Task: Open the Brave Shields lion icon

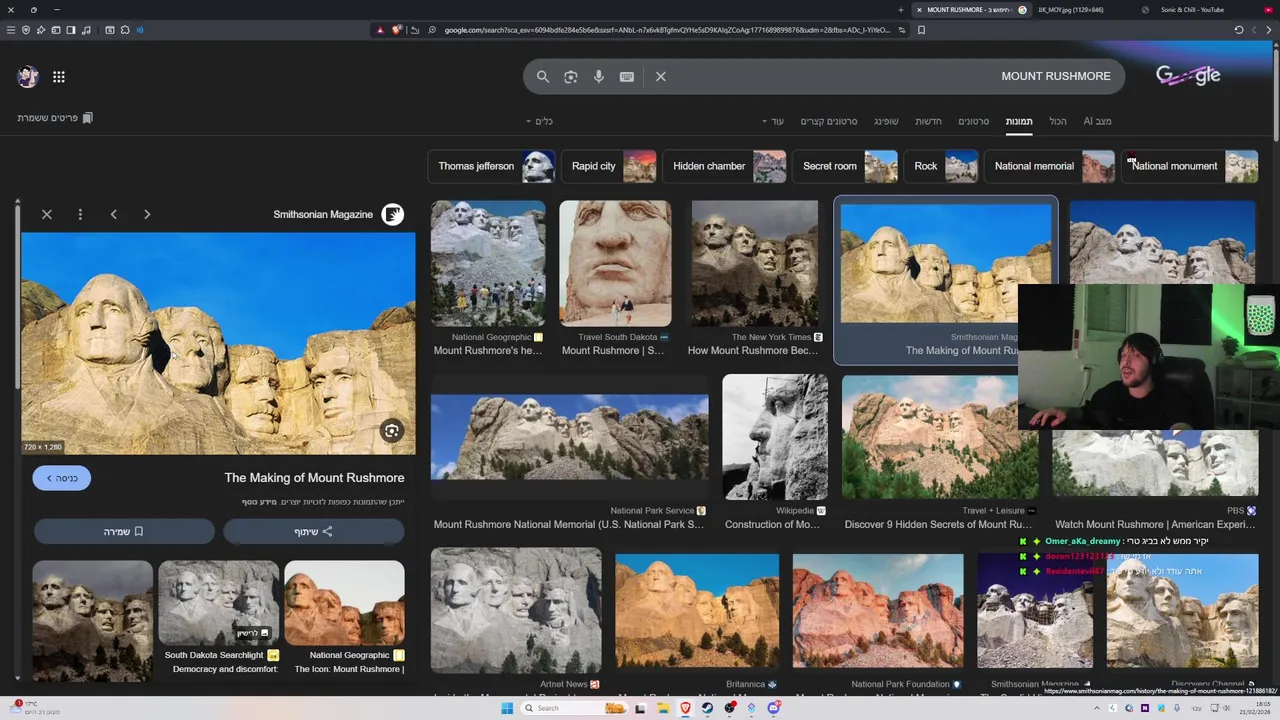Action: point(396,30)
